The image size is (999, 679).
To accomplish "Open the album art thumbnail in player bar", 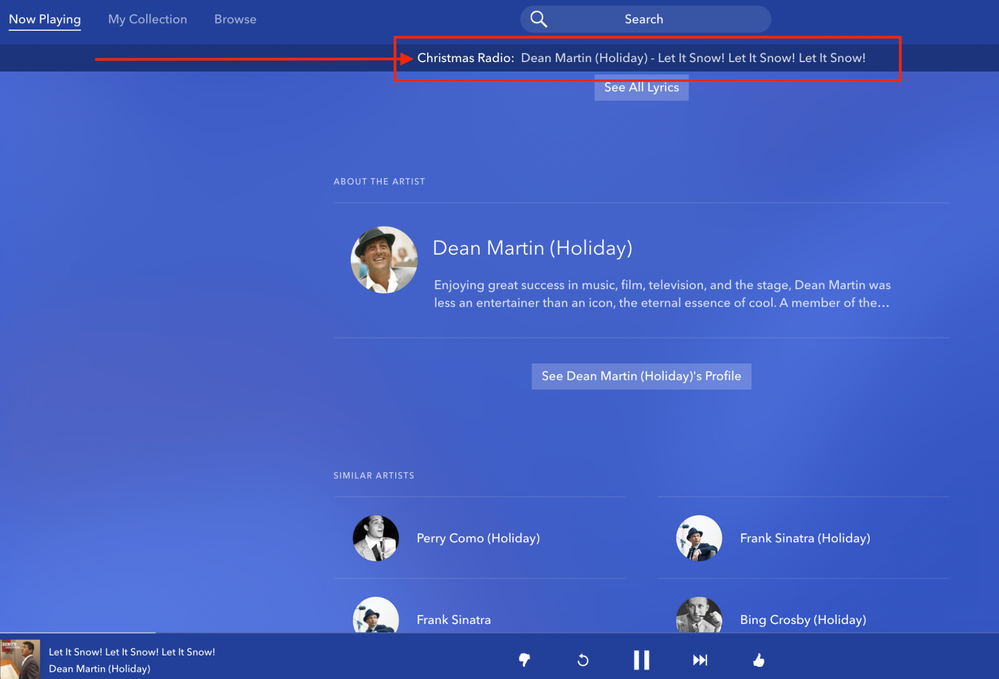I will 20,659.
